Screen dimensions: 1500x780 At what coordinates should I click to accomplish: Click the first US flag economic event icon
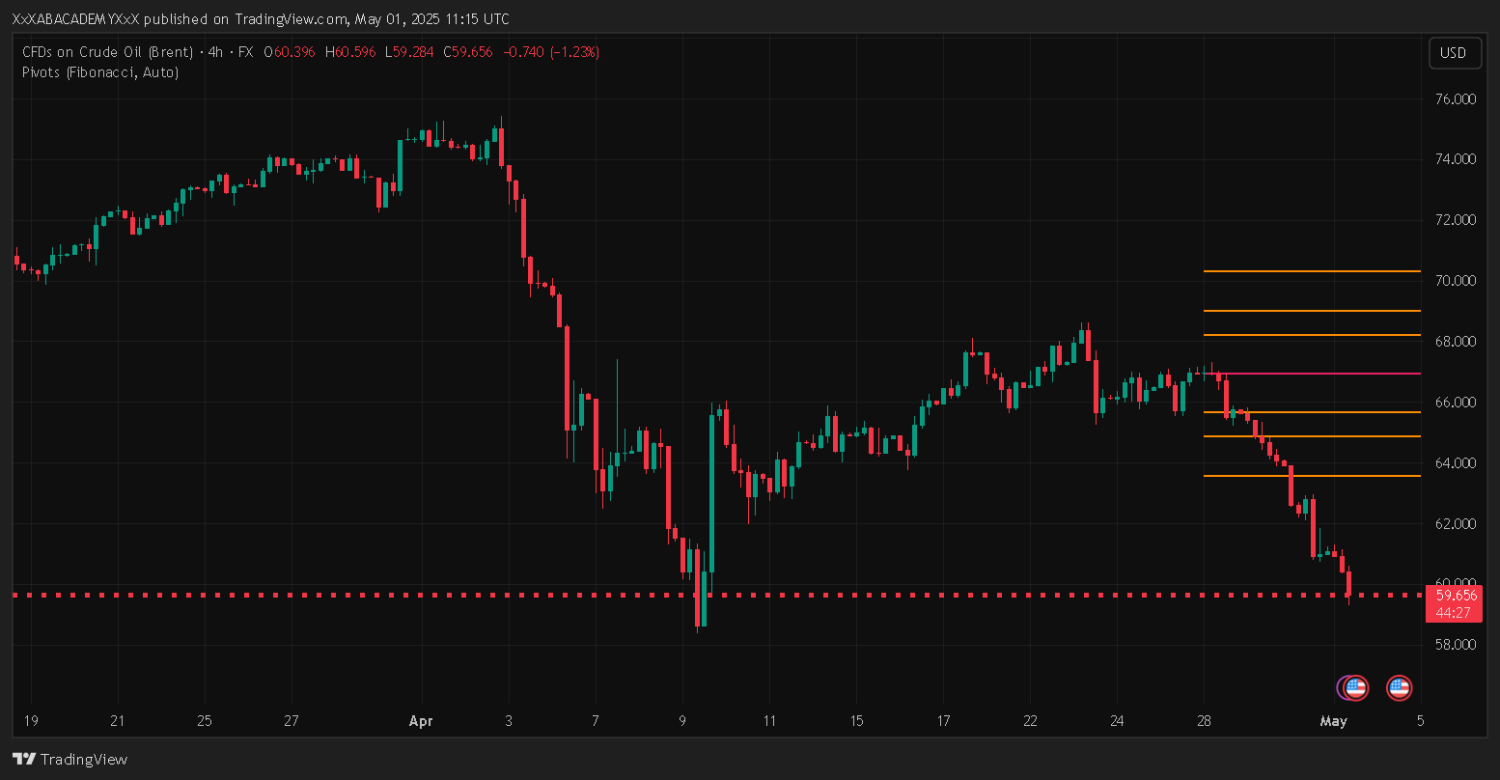pos(1355,687)
